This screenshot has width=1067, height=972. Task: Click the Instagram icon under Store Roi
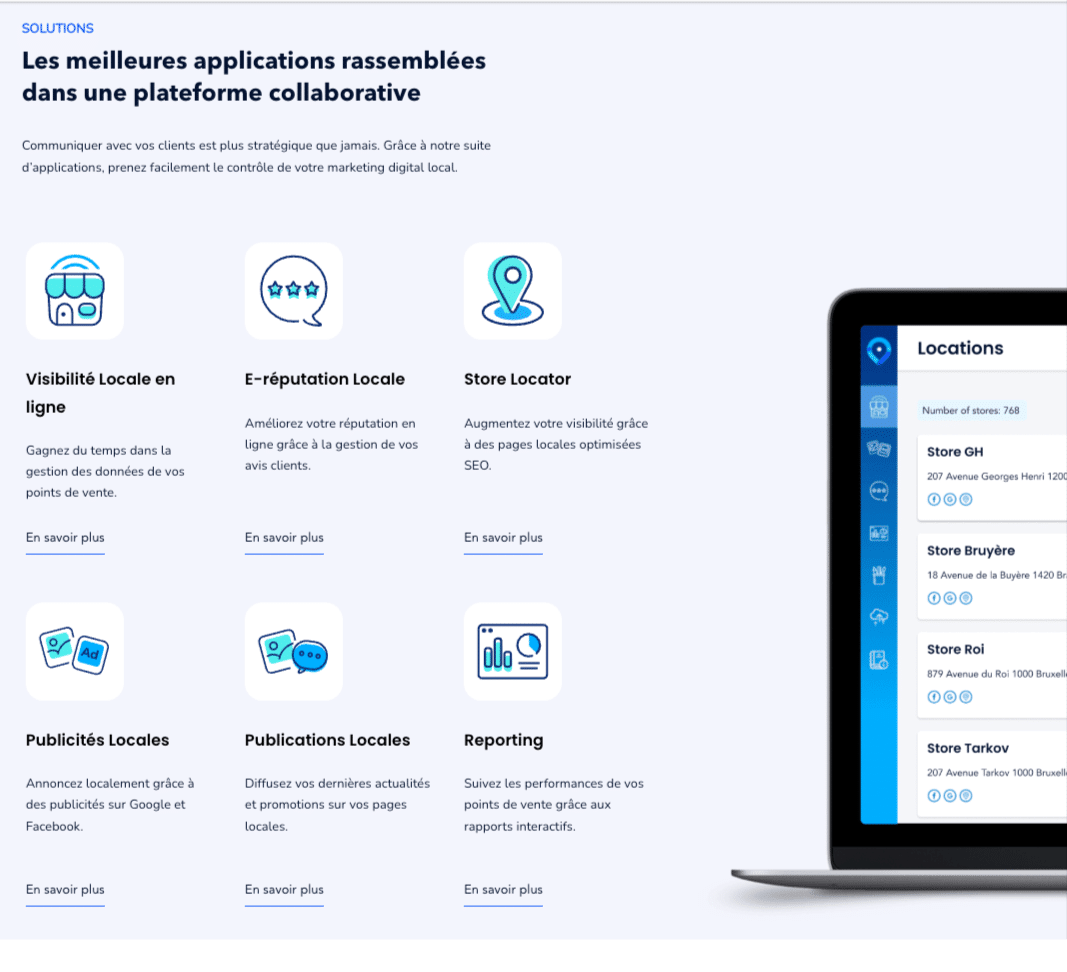(966, 697)
